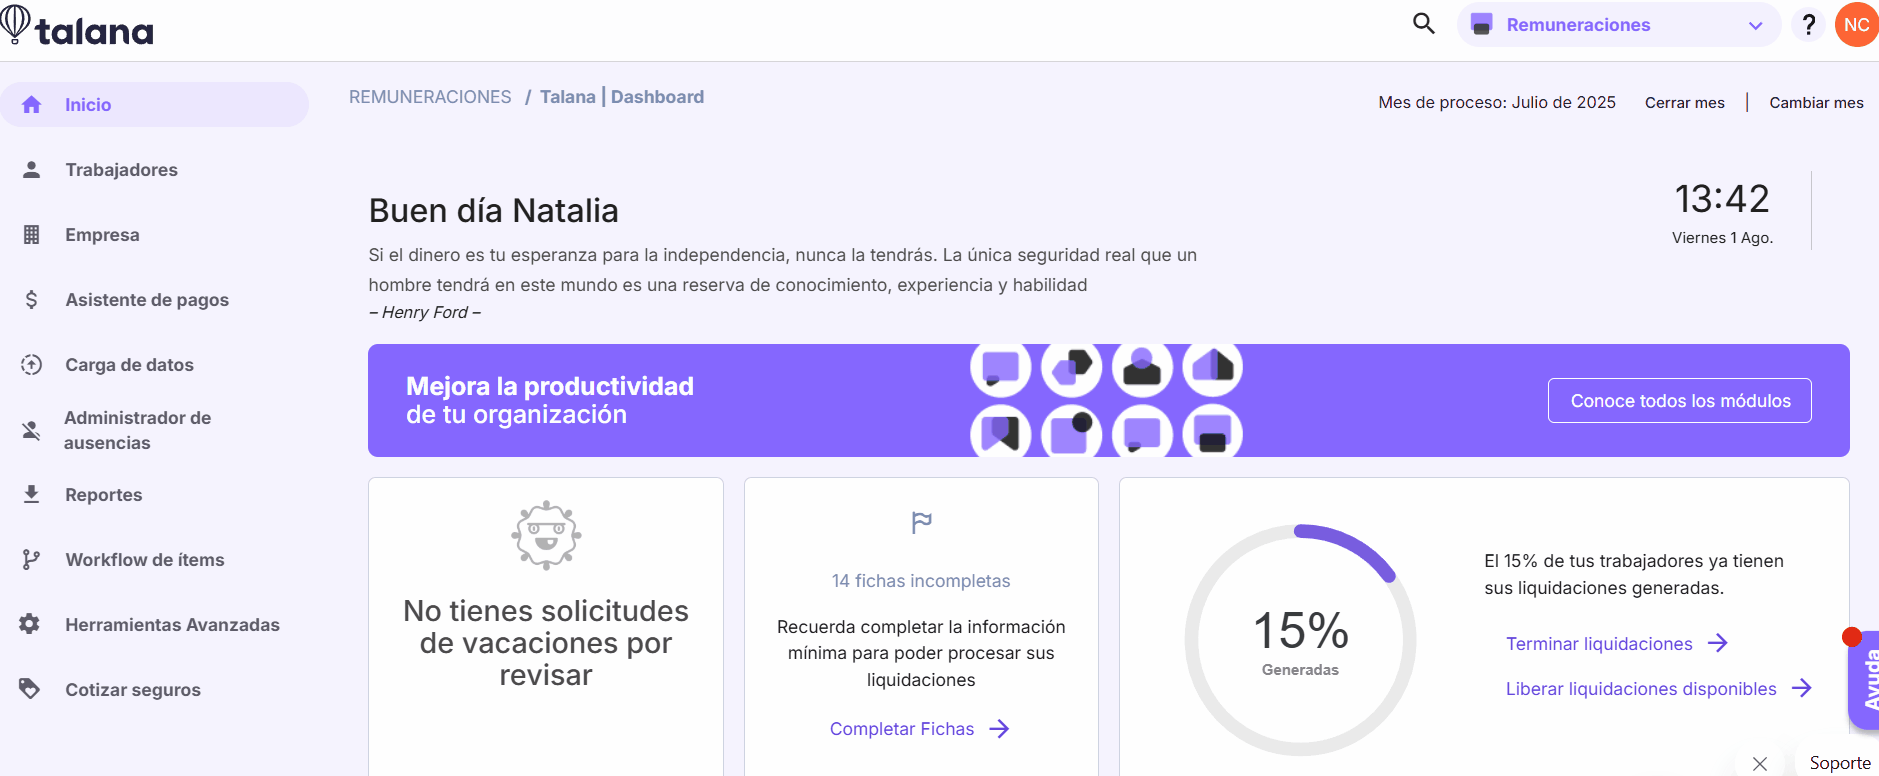
Task: Click the Workflow de ítems branch icon
Action: [x=32, y=560]
